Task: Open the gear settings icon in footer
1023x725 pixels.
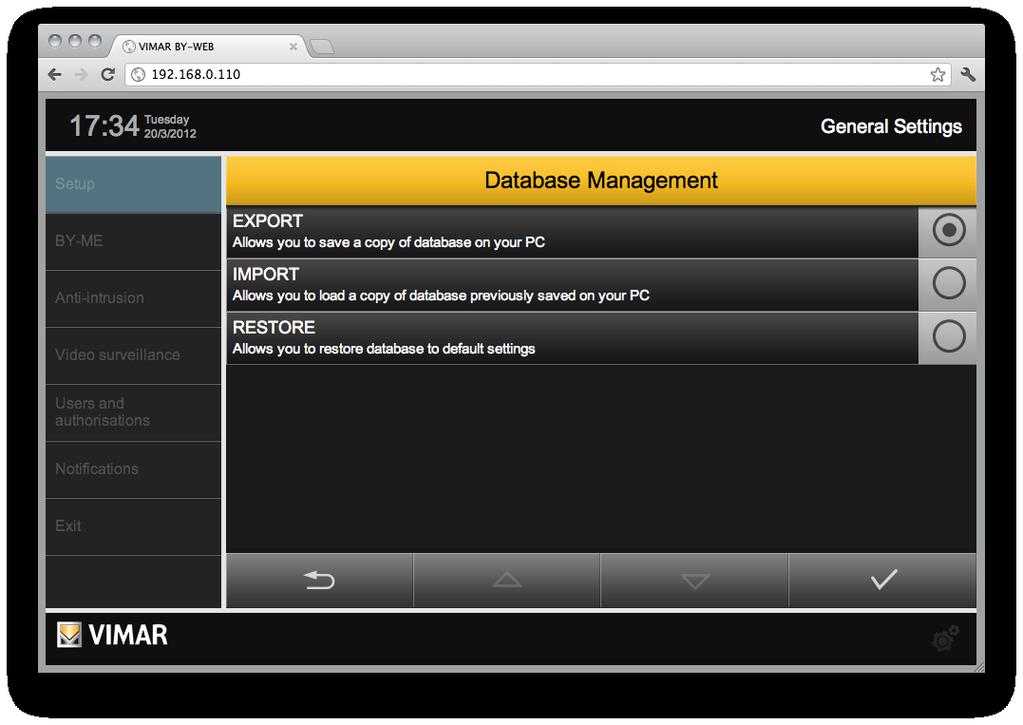Action: [945, 639]
